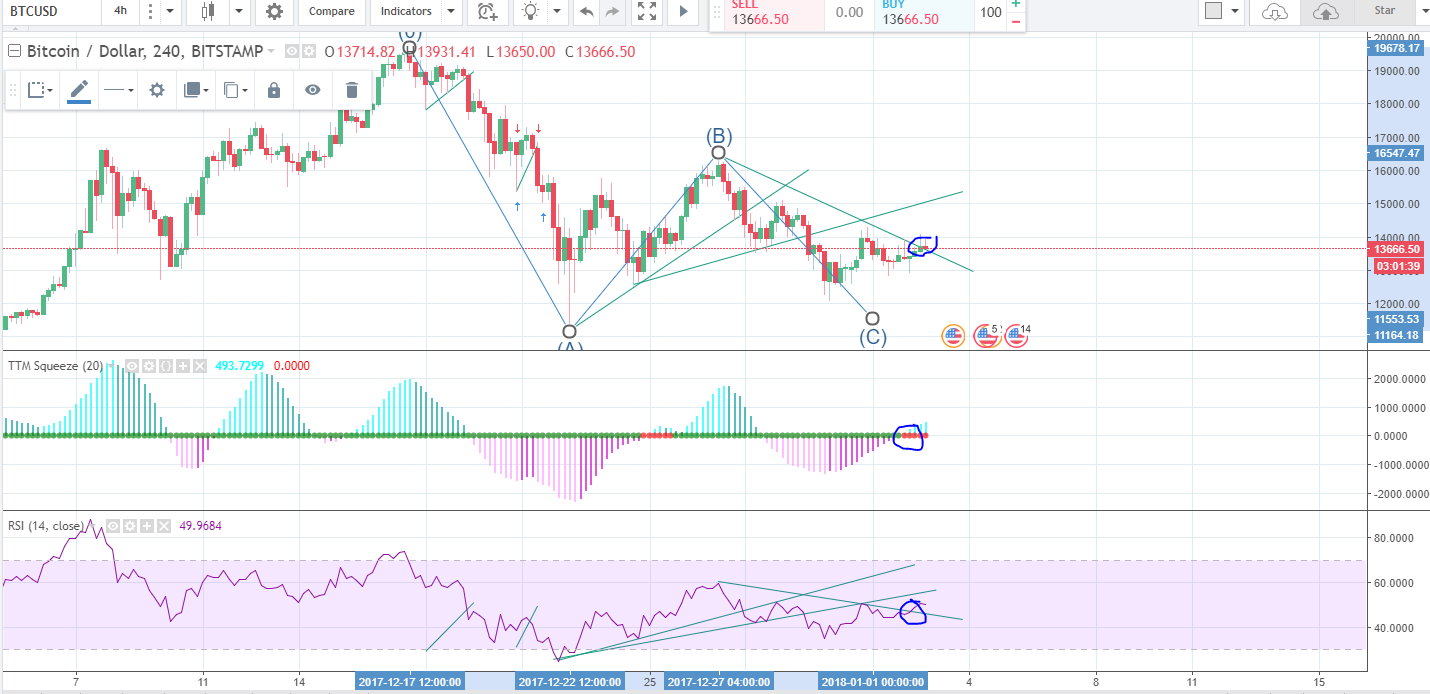Open selection template dashed-square tool
Screen dimensions: 1430x694
click(x=40, y=90)
